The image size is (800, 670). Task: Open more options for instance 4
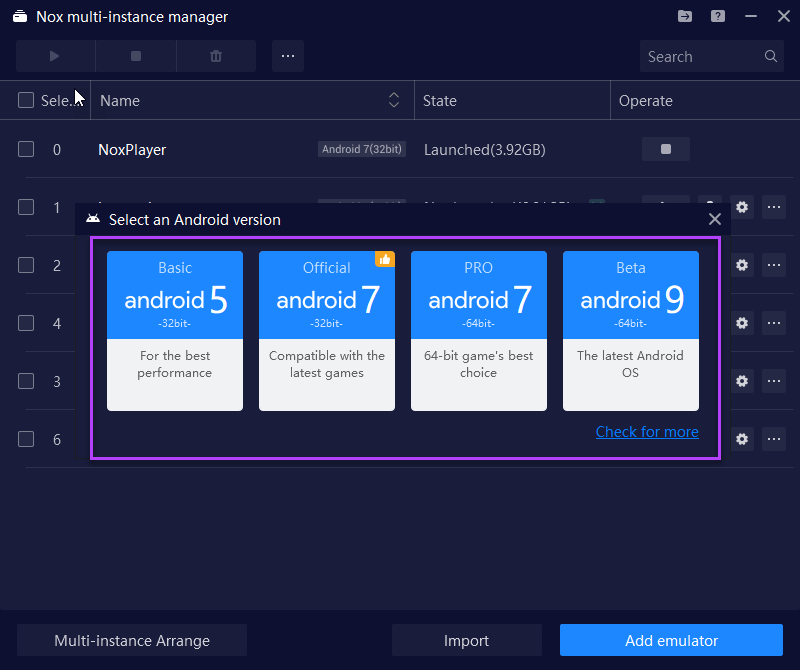pyautogui.click(x=773, y=323)
